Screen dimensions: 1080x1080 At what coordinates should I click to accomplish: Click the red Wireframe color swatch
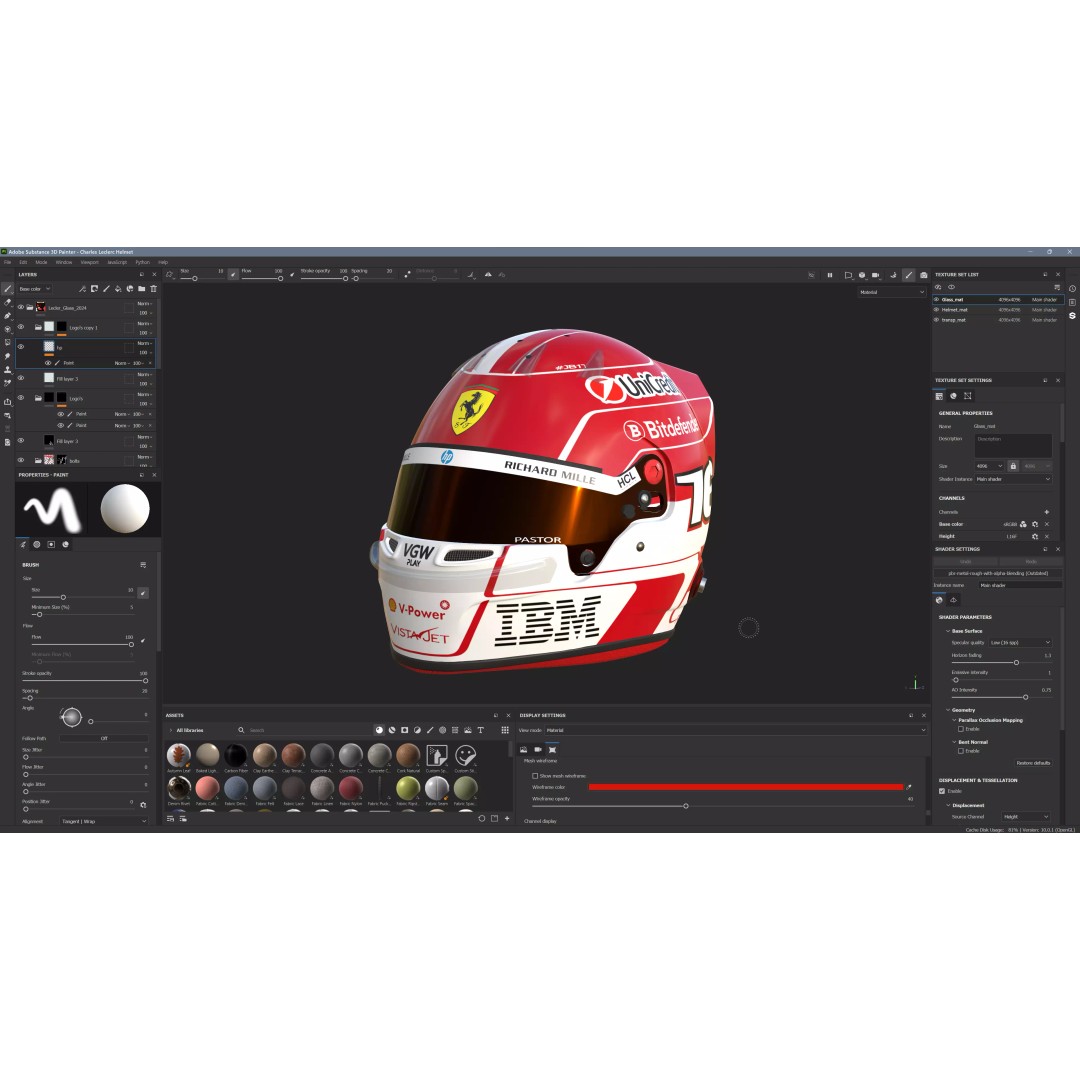click(745, 787)
